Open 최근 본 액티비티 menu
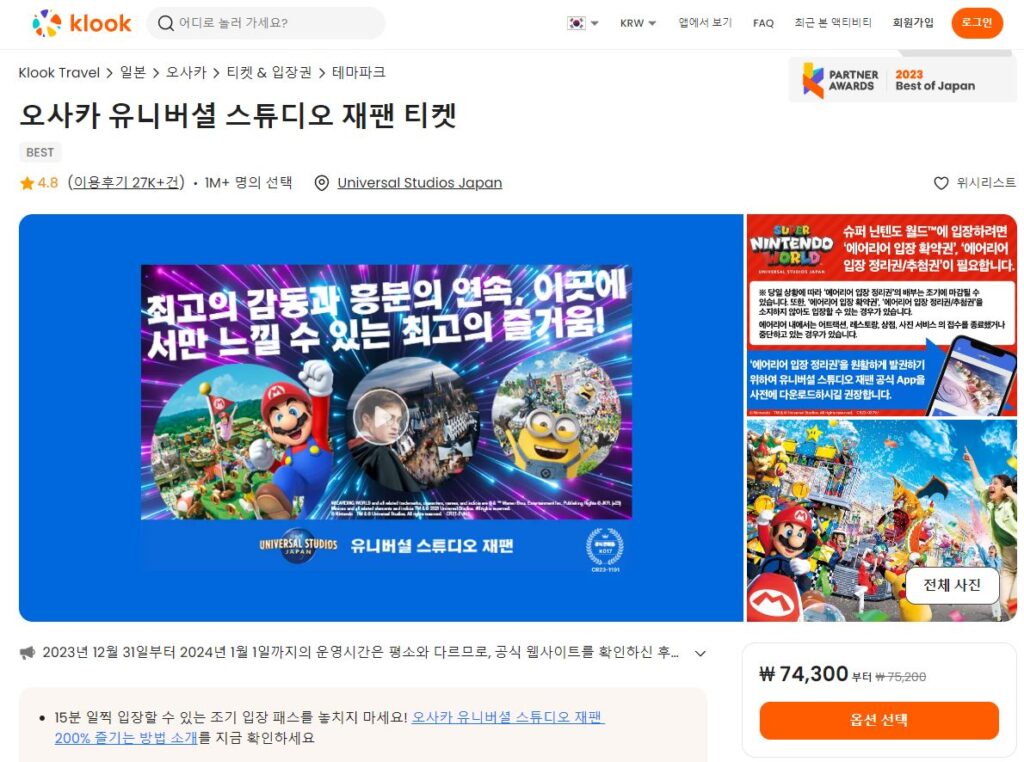Screen dimensions: 1024x762 click(833, 23)
